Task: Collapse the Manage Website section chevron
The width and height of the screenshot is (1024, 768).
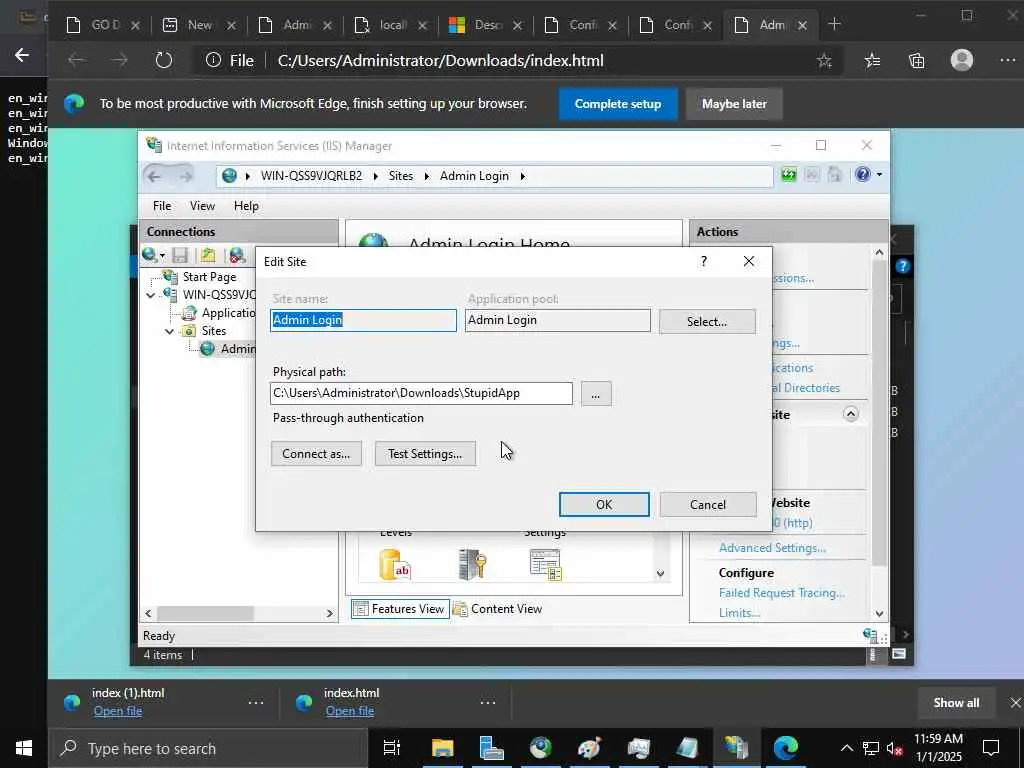Action: [850, 414]
